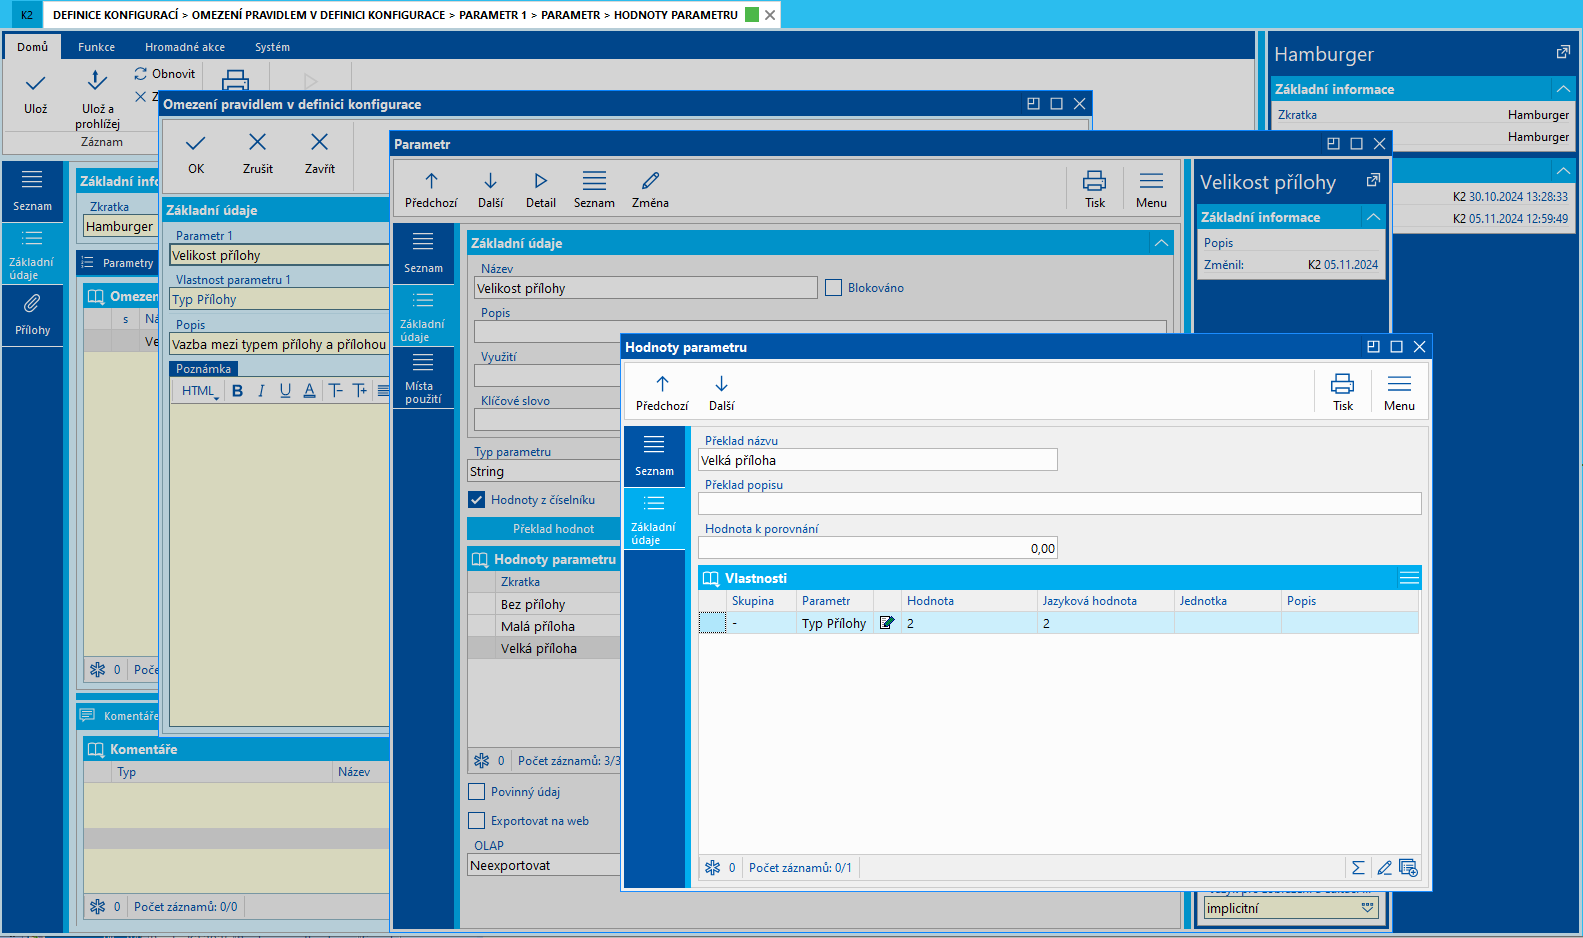The image size is (1583, 938).
Task: Click Zavřít in Omezení pravidlem window
Action: click(x=320, y=154)
